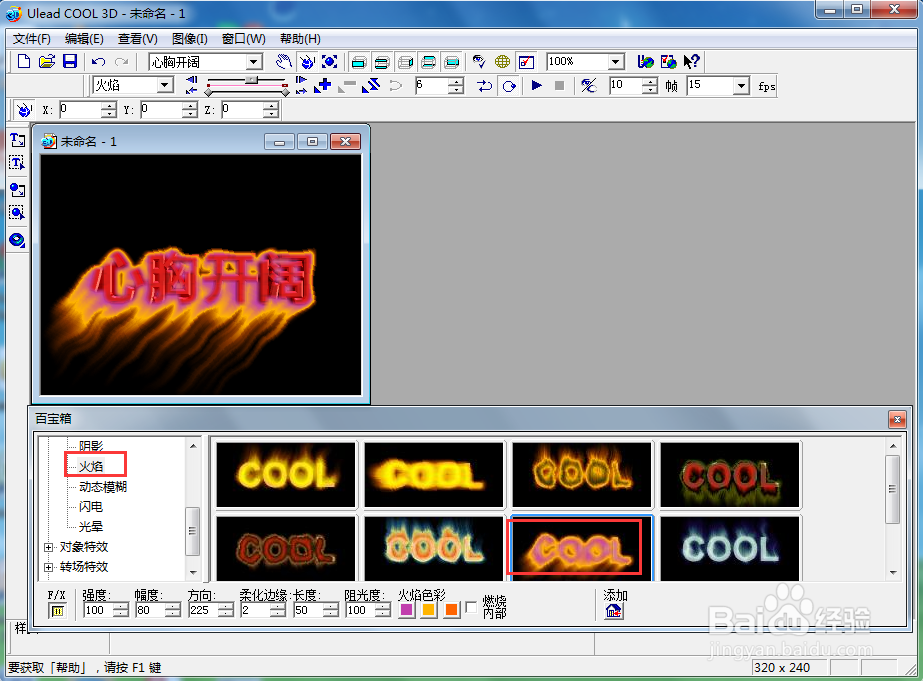Open the context help arrow-question icon
Viewport: 923px width, 681px height.
[x=692, y=61]
